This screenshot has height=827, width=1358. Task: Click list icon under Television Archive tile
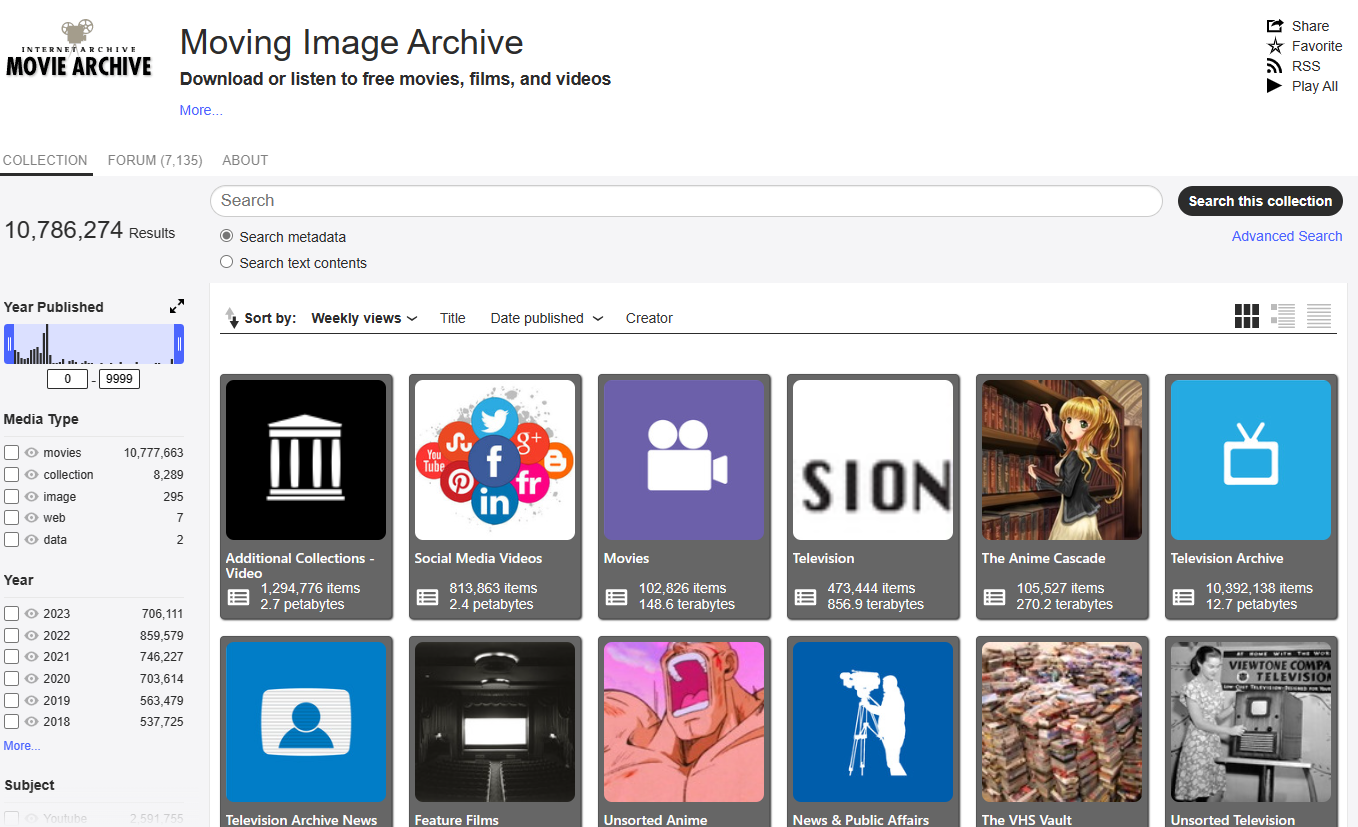1183,597
